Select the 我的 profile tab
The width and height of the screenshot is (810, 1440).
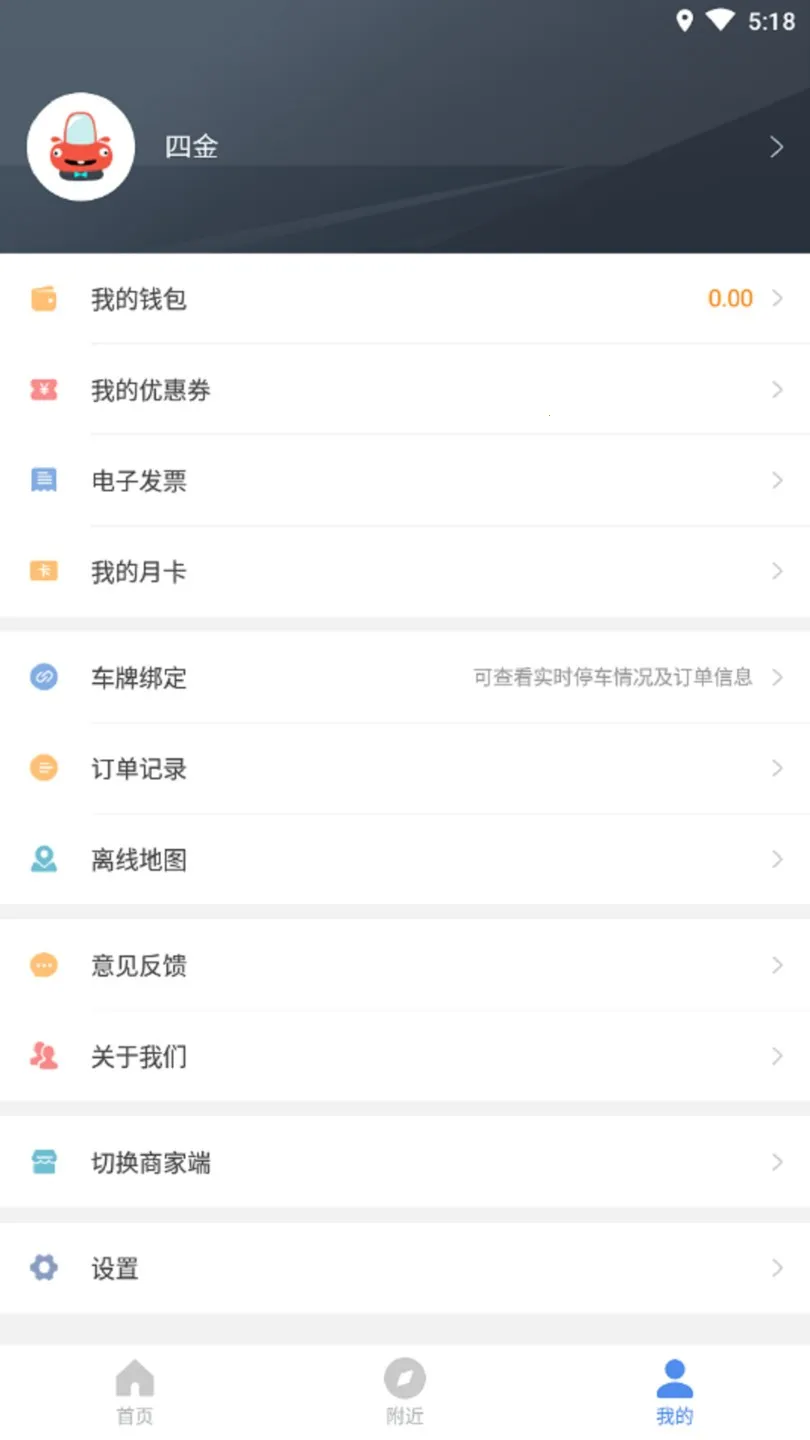(x=675, y=1391)
